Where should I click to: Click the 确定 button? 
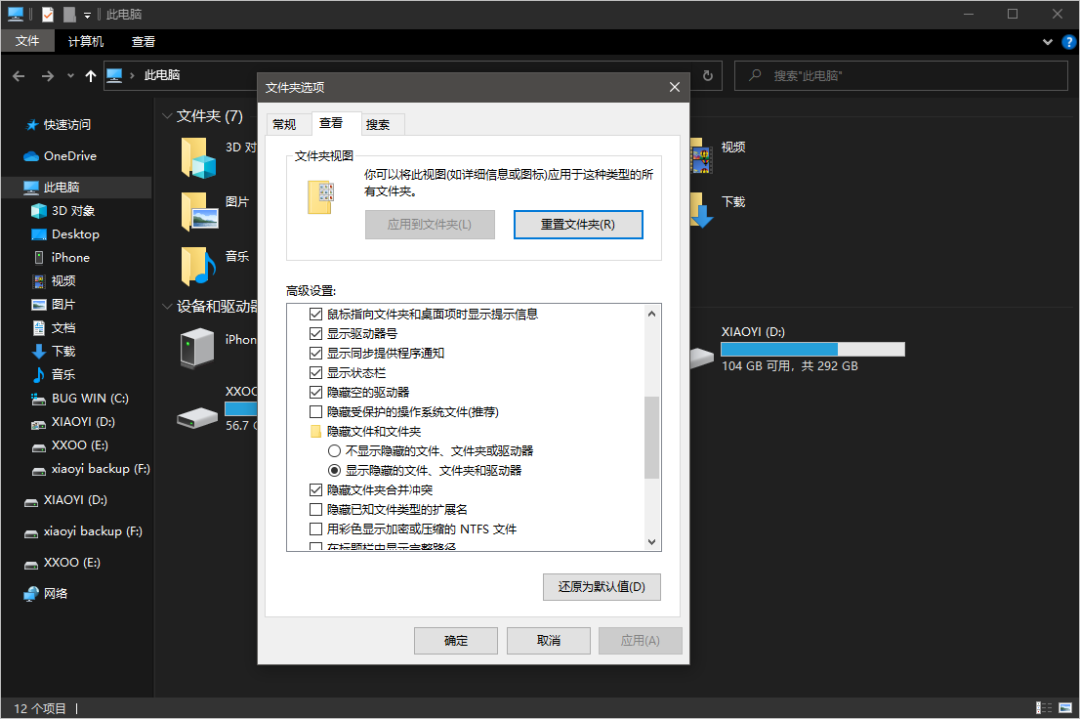pyautogui.click(x=455, y=640)
